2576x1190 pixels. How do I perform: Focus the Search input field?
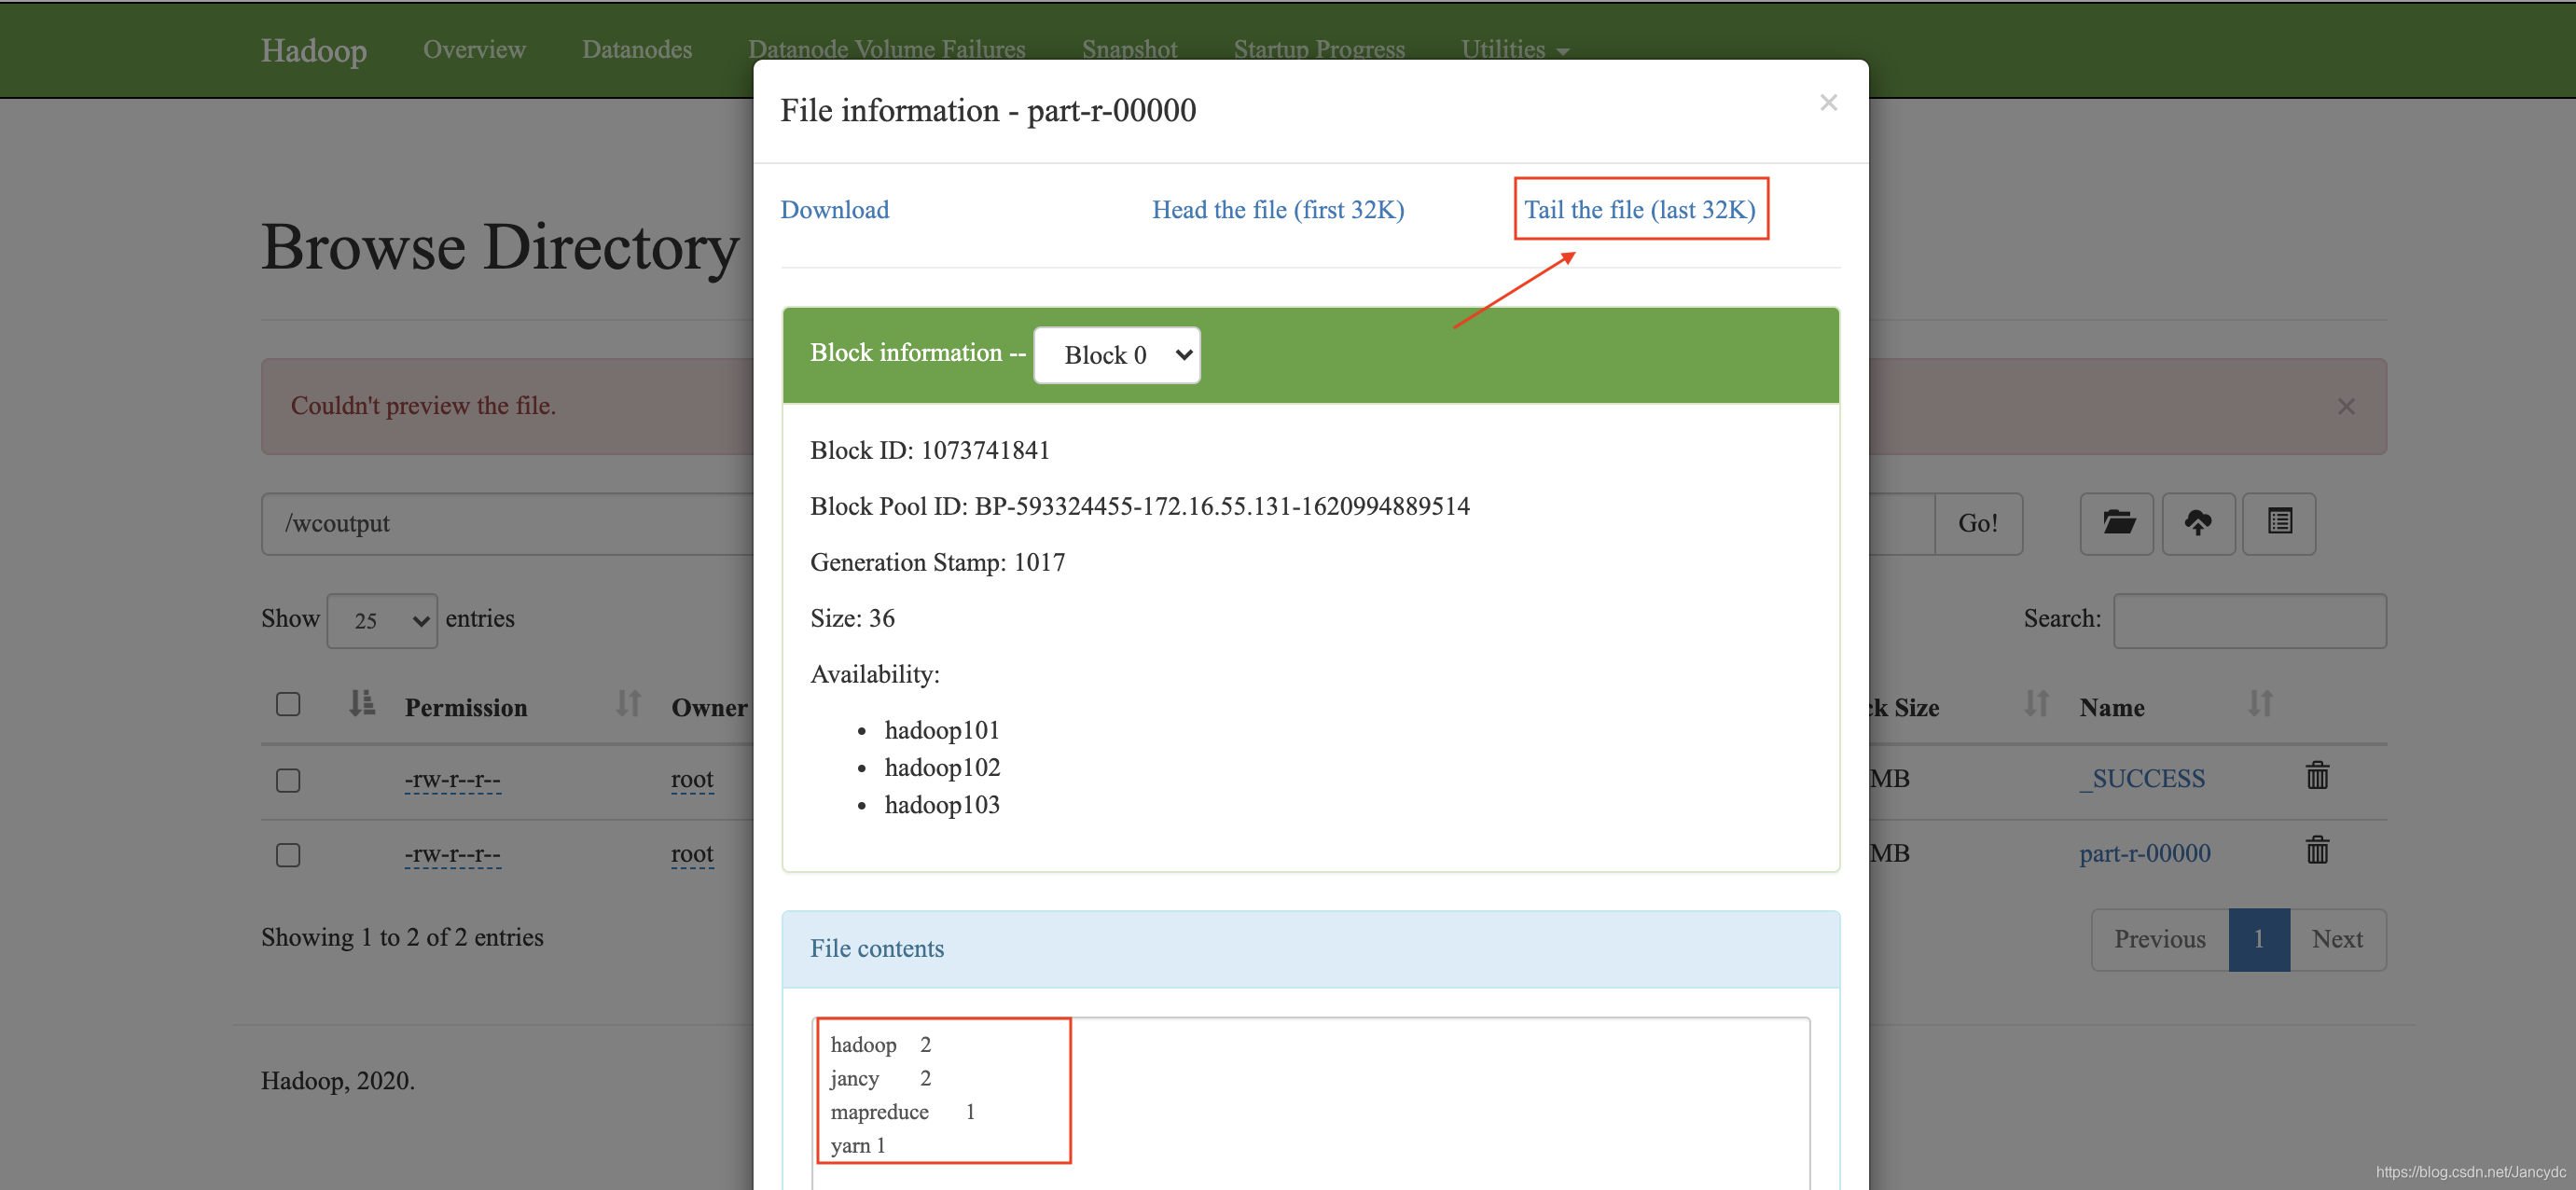pyautogui.click(x=2250, y=621)
